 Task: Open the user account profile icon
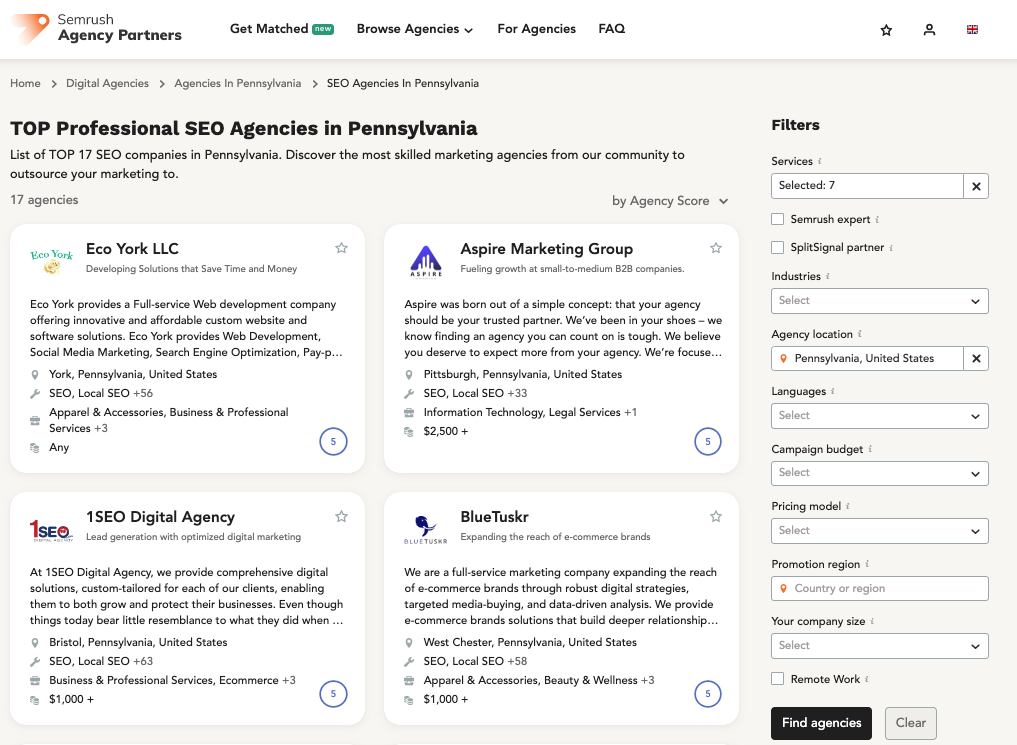[929, 30]
